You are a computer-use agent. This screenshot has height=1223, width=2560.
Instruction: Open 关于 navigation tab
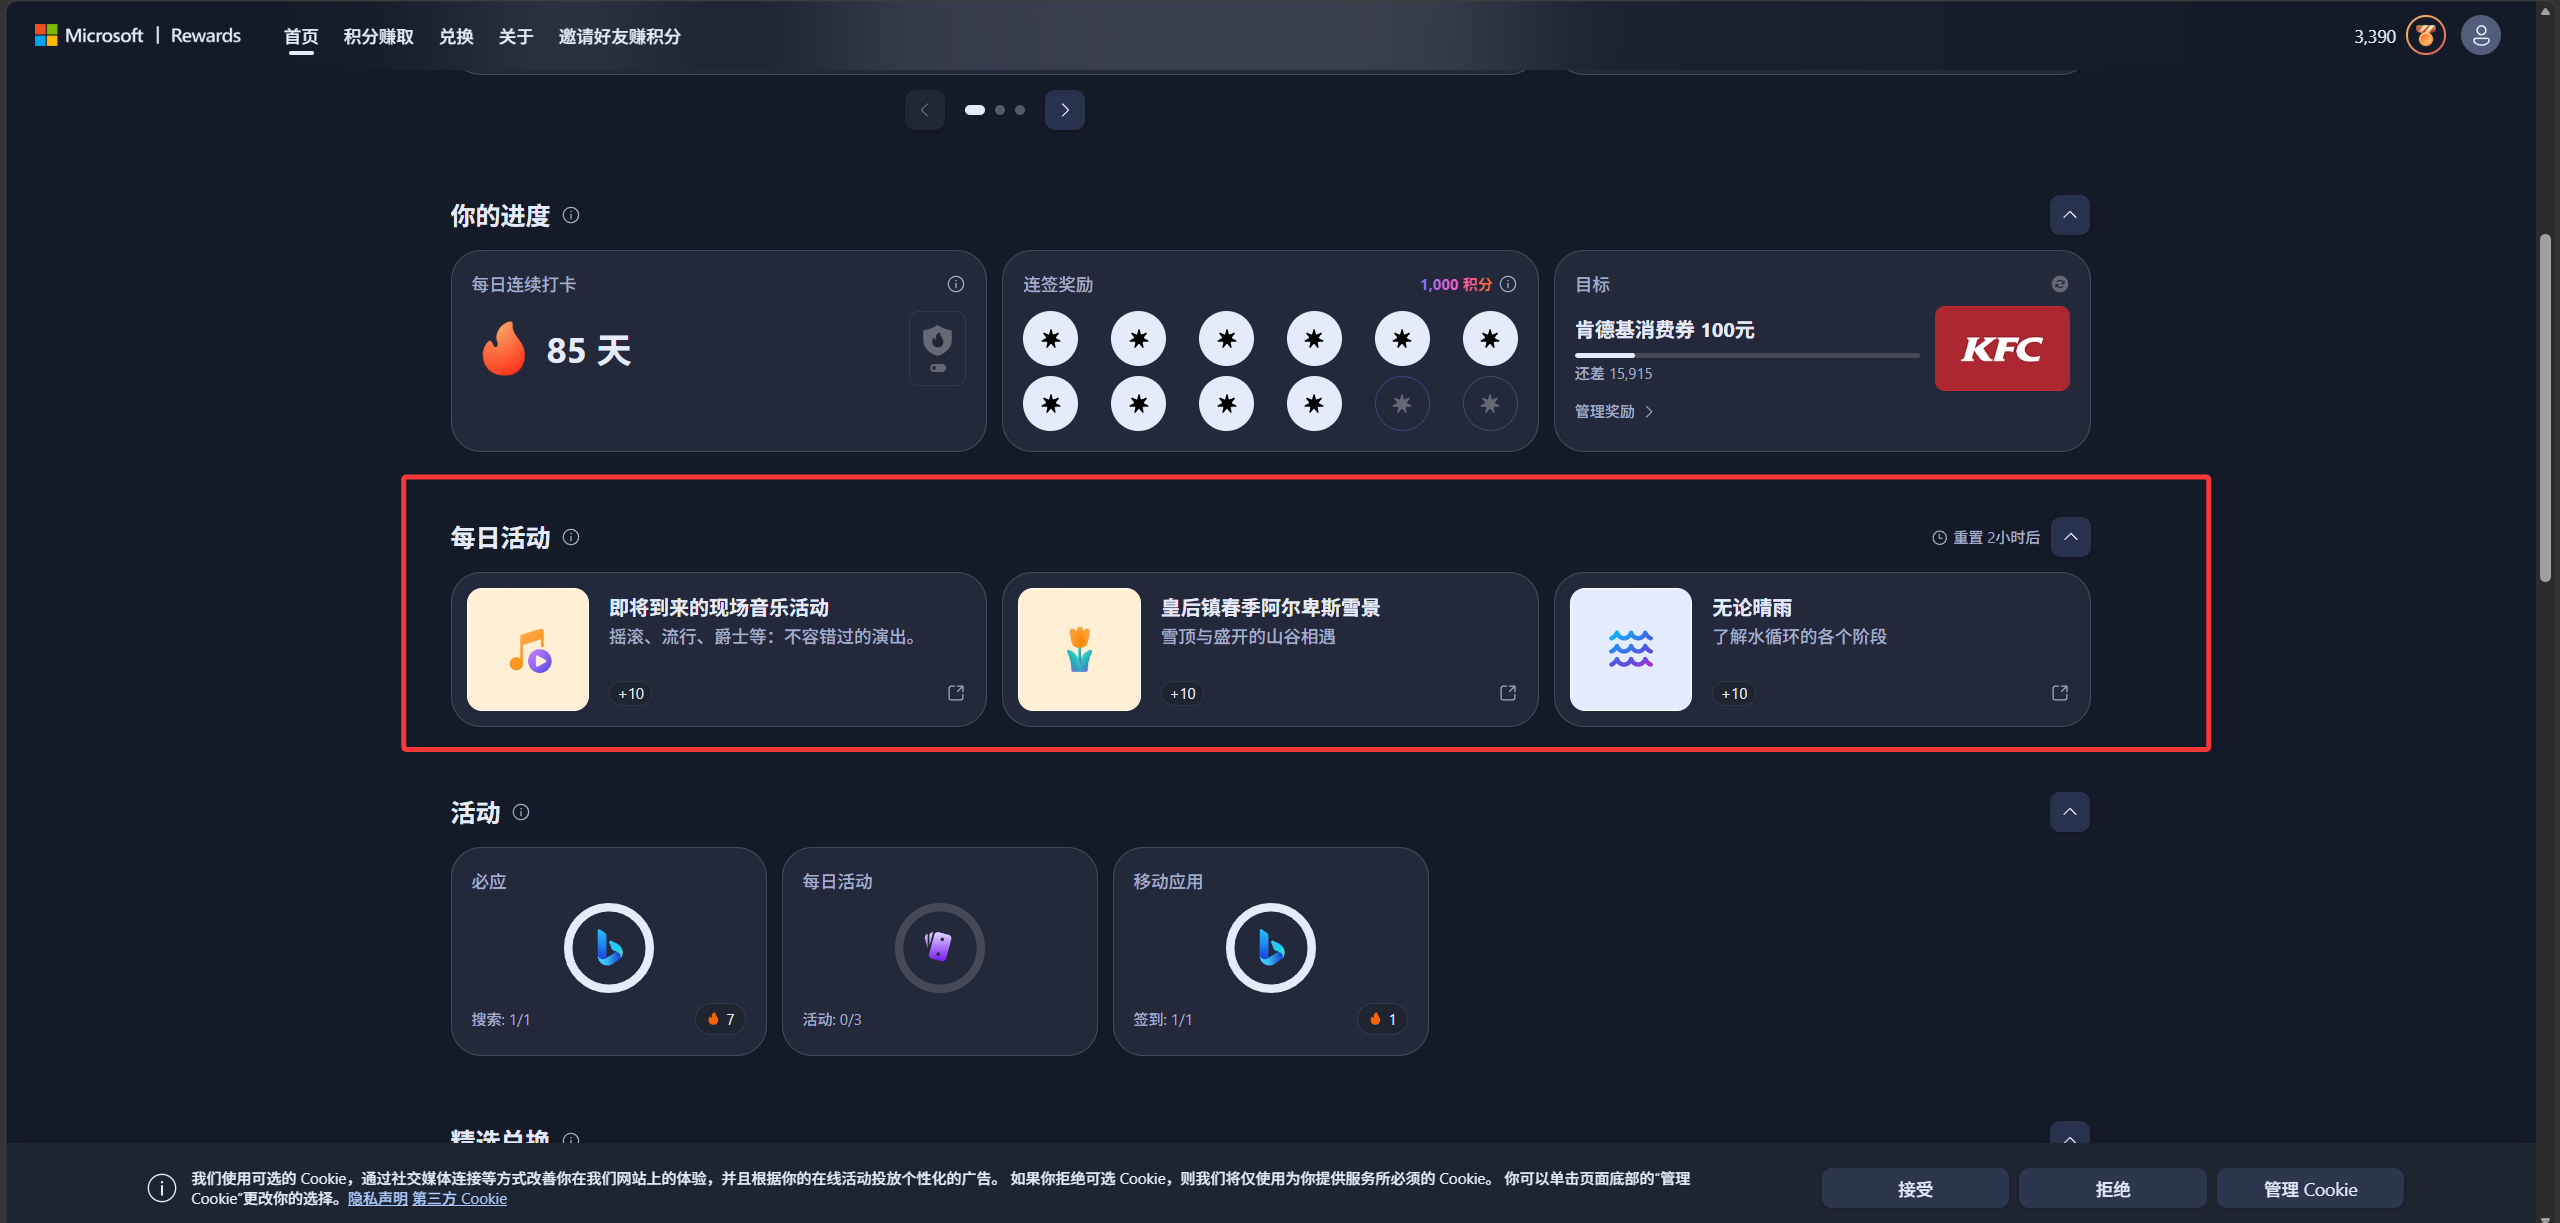click(x=516, y=37)
